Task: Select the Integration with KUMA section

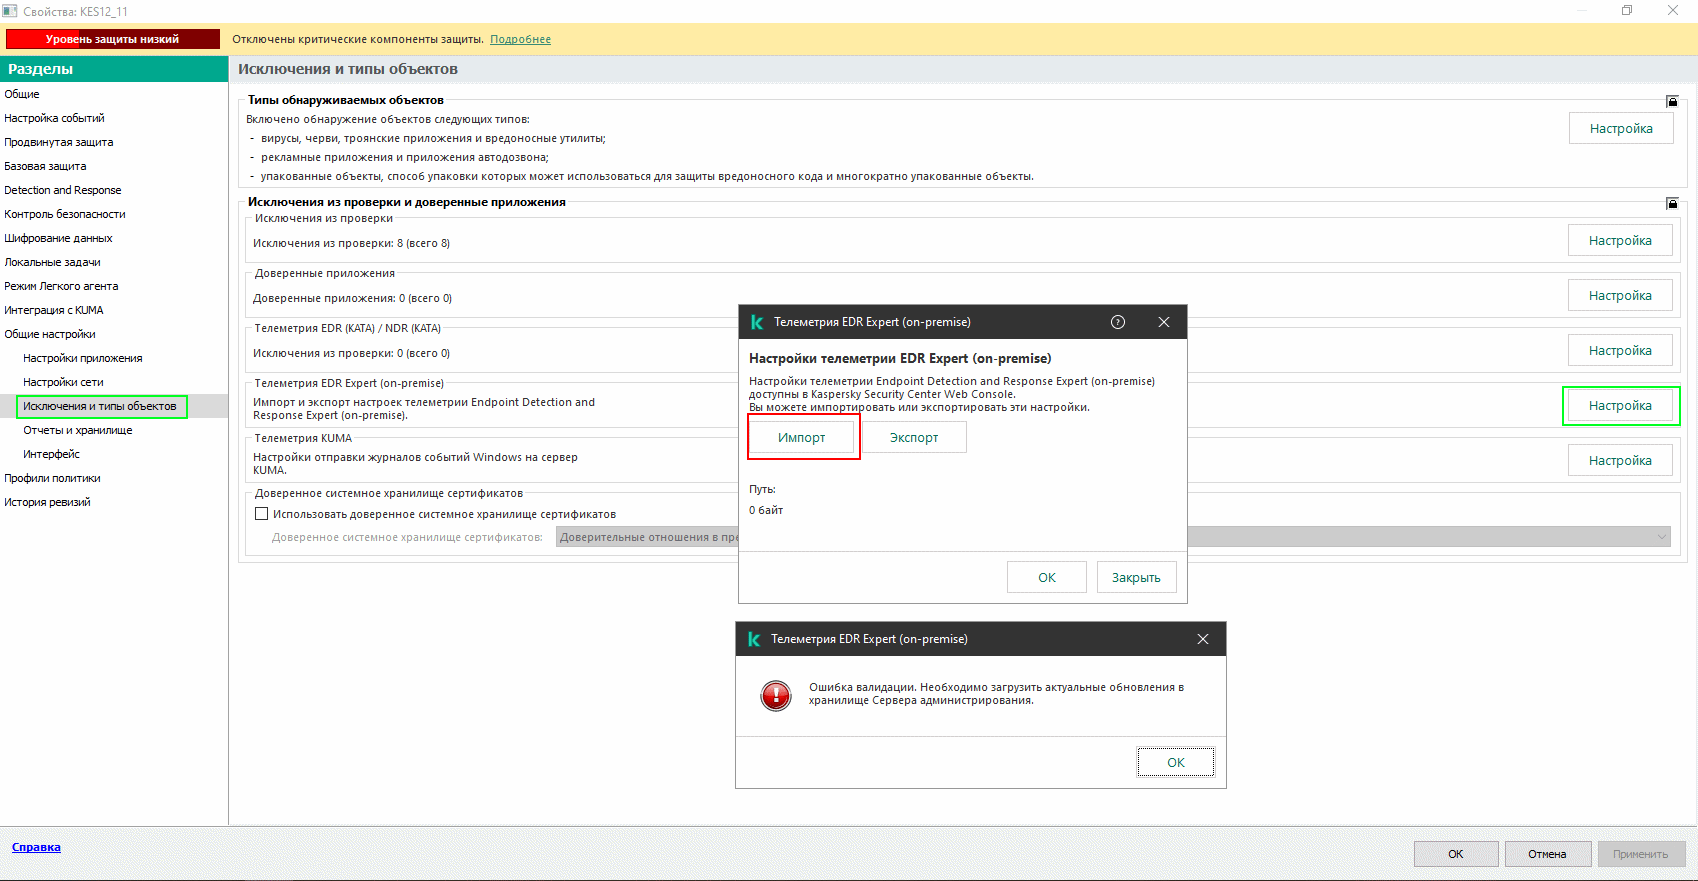Action: point(54,310)
